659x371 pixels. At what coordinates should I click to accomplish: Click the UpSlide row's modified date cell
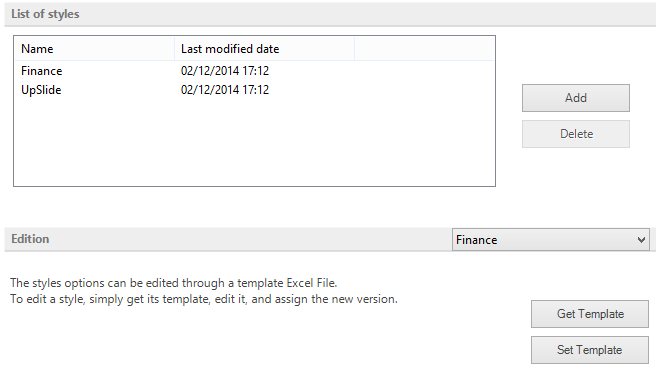[225, 90]
